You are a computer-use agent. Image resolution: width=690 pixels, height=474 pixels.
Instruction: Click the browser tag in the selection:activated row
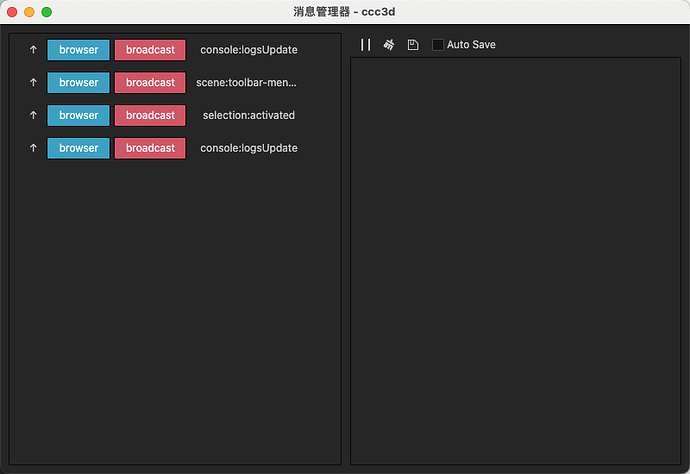tap(78, 115)
